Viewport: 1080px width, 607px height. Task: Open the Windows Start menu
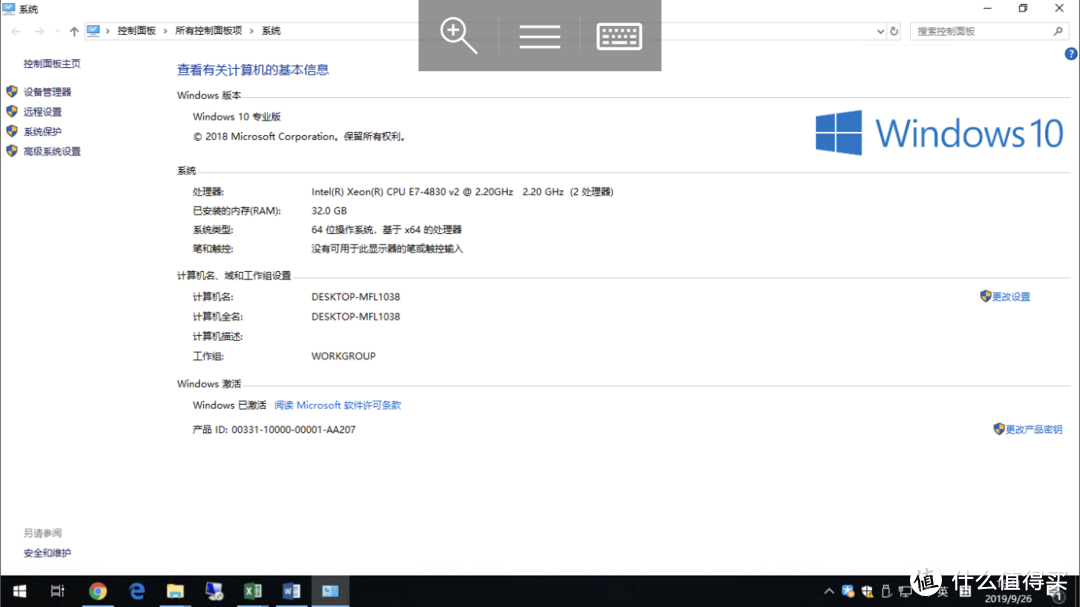point(19,591)
